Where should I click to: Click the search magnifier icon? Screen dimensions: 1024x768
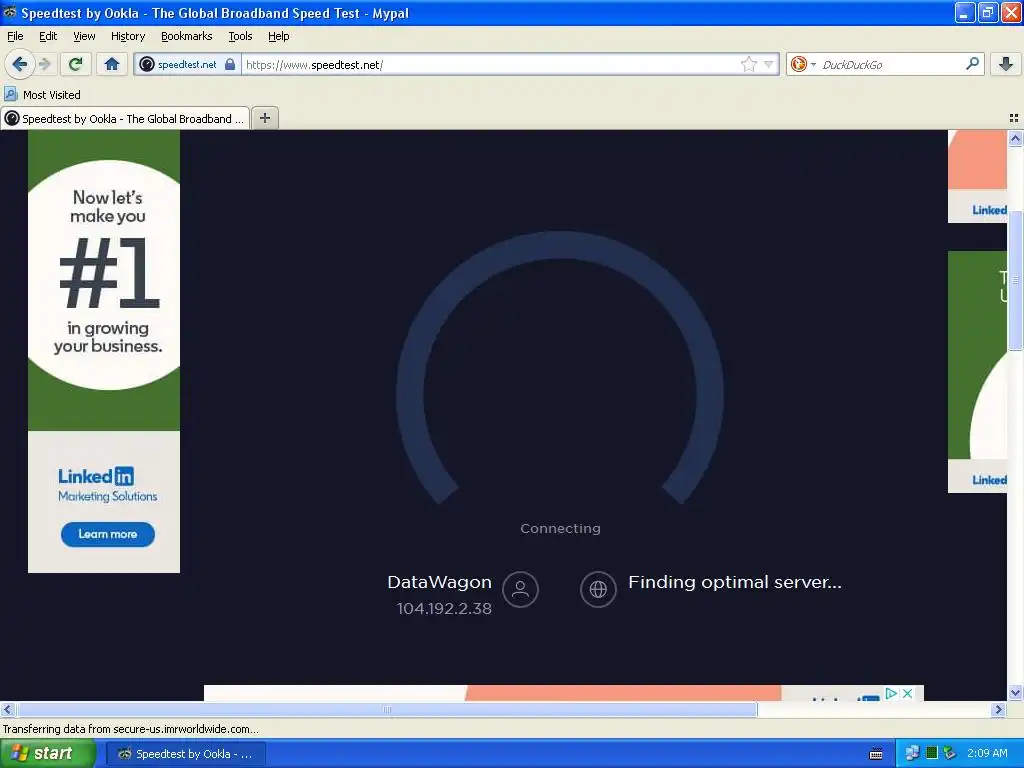point(972,64)
